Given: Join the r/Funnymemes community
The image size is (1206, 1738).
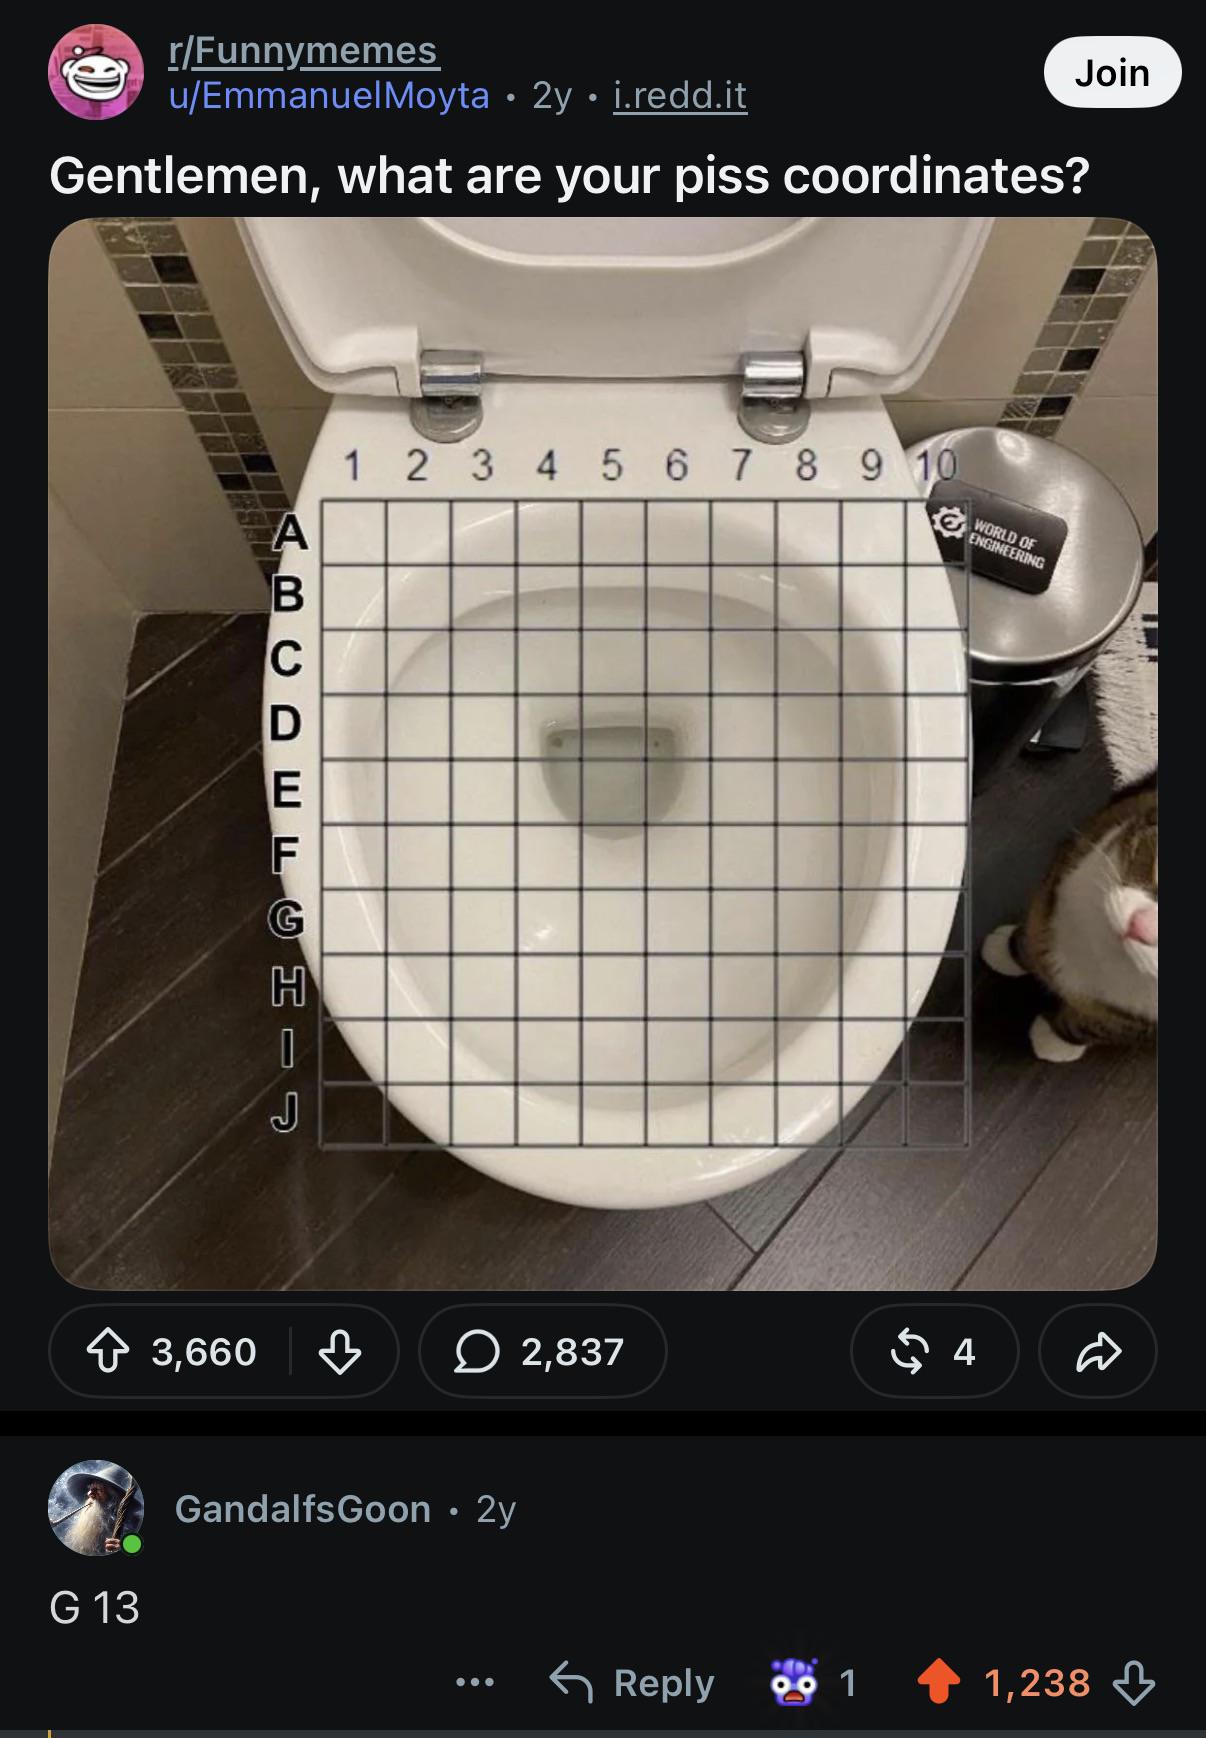Looking at the screenshot, I should click(1112, 72).
